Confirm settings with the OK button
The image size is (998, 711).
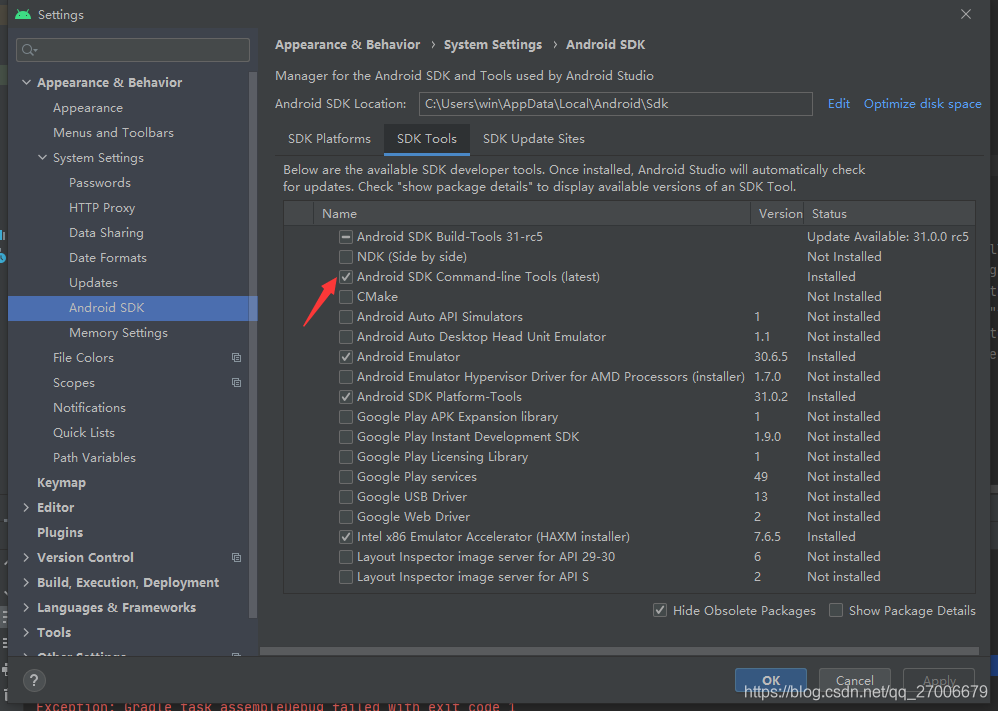click(771, 680)
